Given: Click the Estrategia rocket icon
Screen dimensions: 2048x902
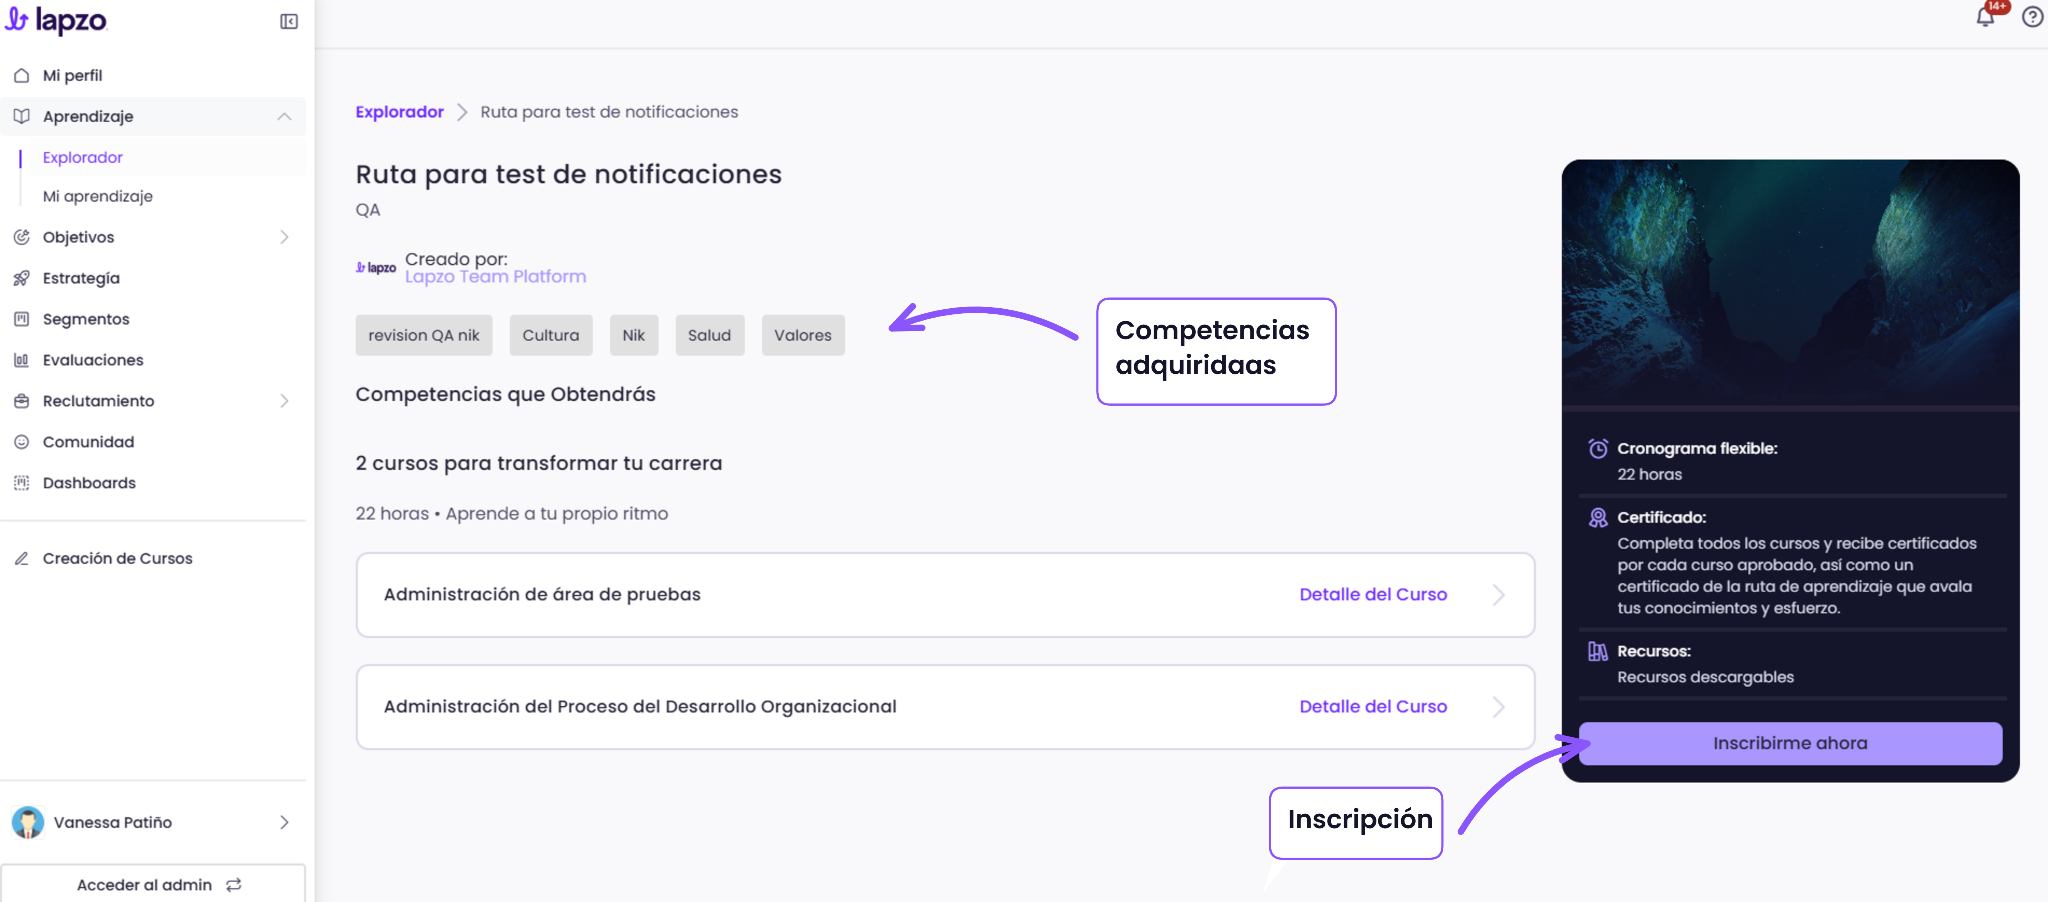Looking at the screenshot, I should pyautogui.click(x=21, y=278).
